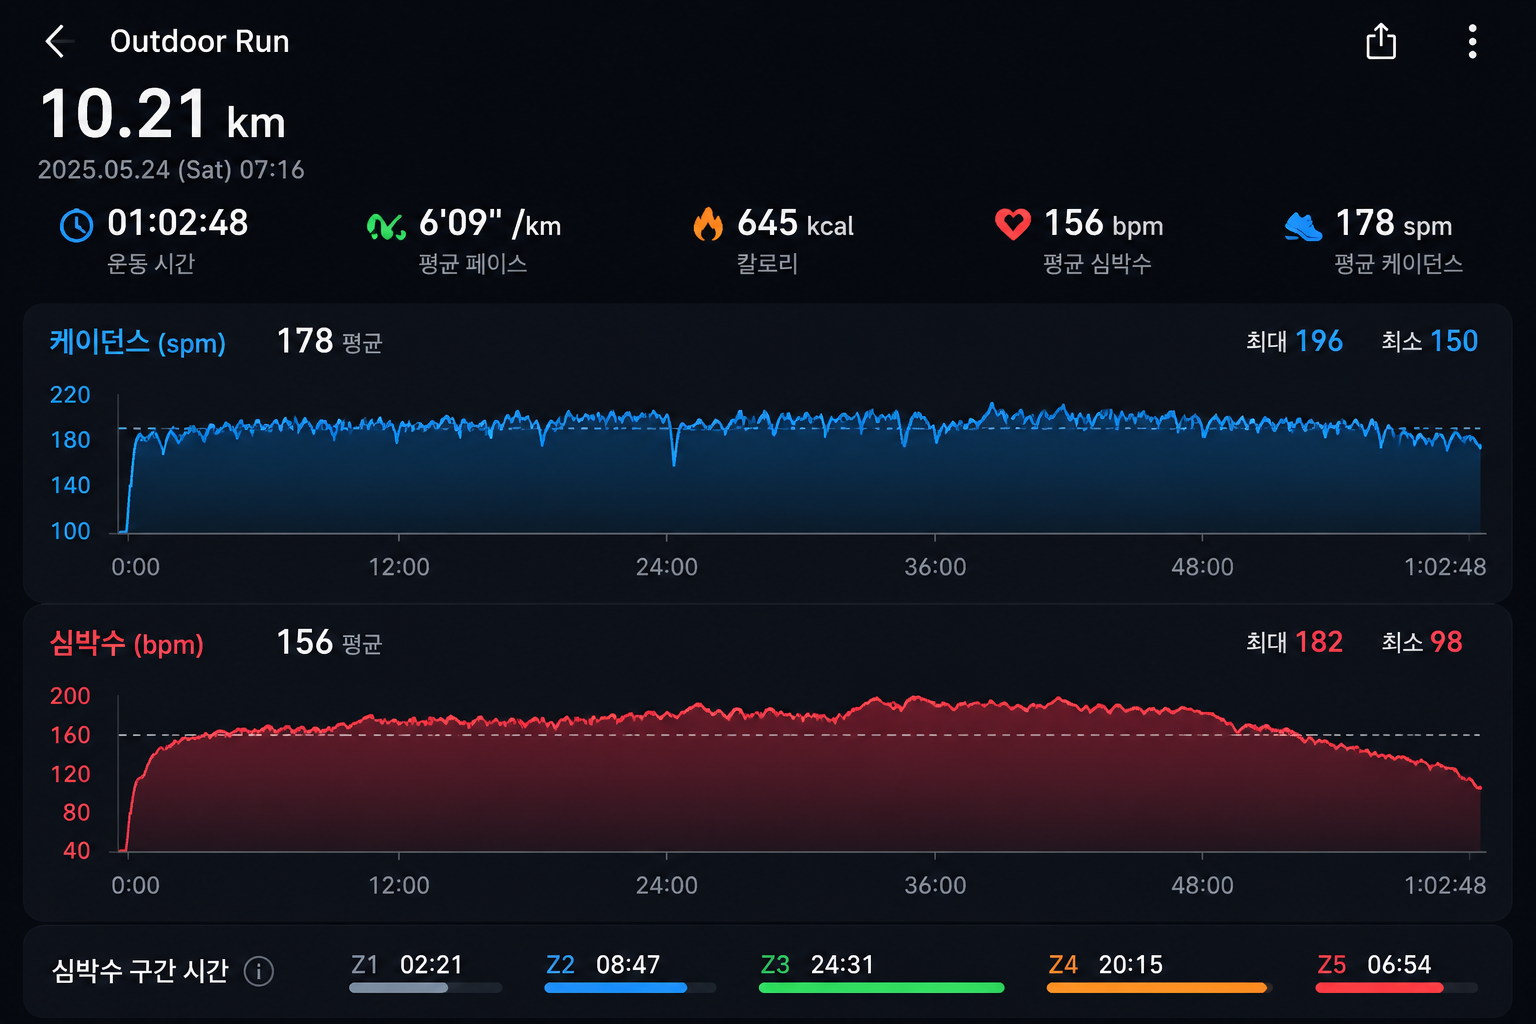
Task: Tap the 운동 시간 label
Action: click(151, 264)
